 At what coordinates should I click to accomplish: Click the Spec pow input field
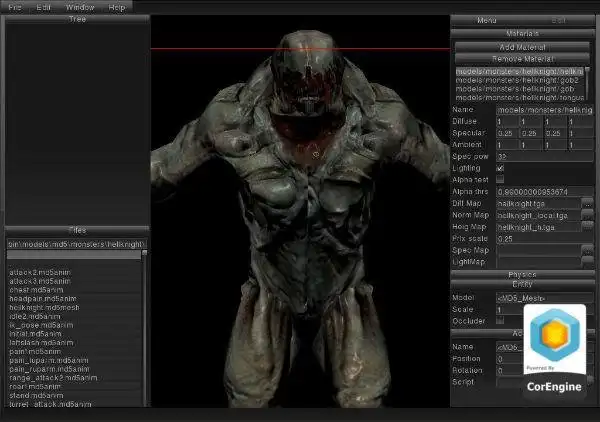point(545,156)
